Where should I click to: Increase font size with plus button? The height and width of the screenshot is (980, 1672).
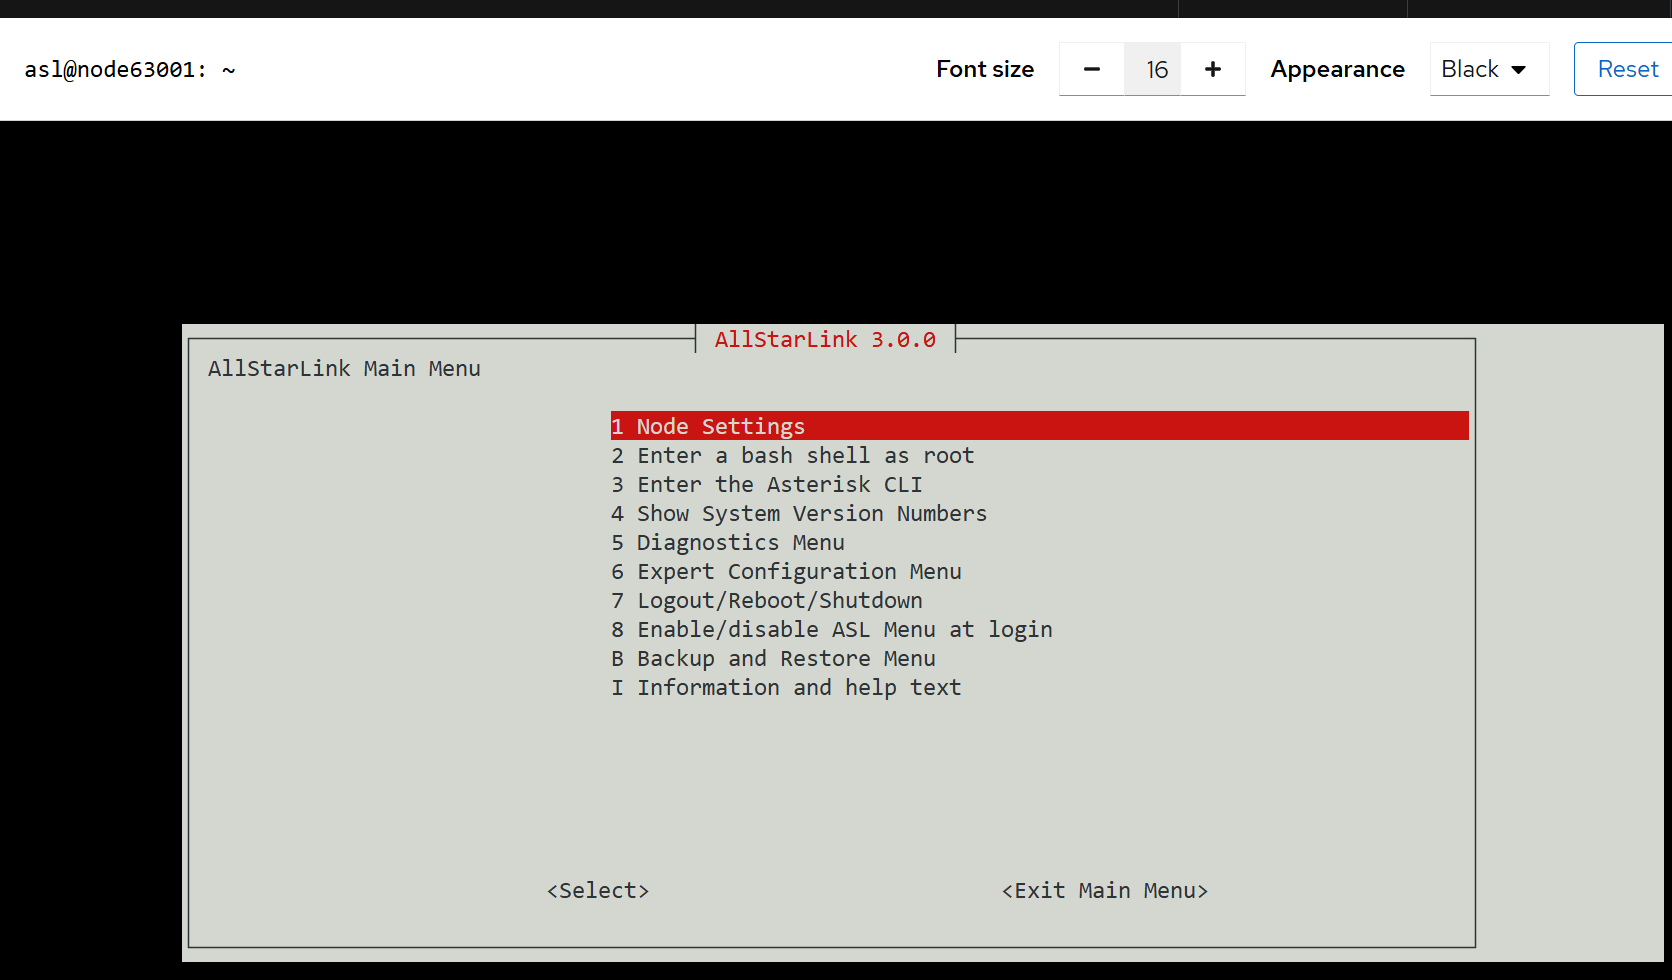(1213, 69)
